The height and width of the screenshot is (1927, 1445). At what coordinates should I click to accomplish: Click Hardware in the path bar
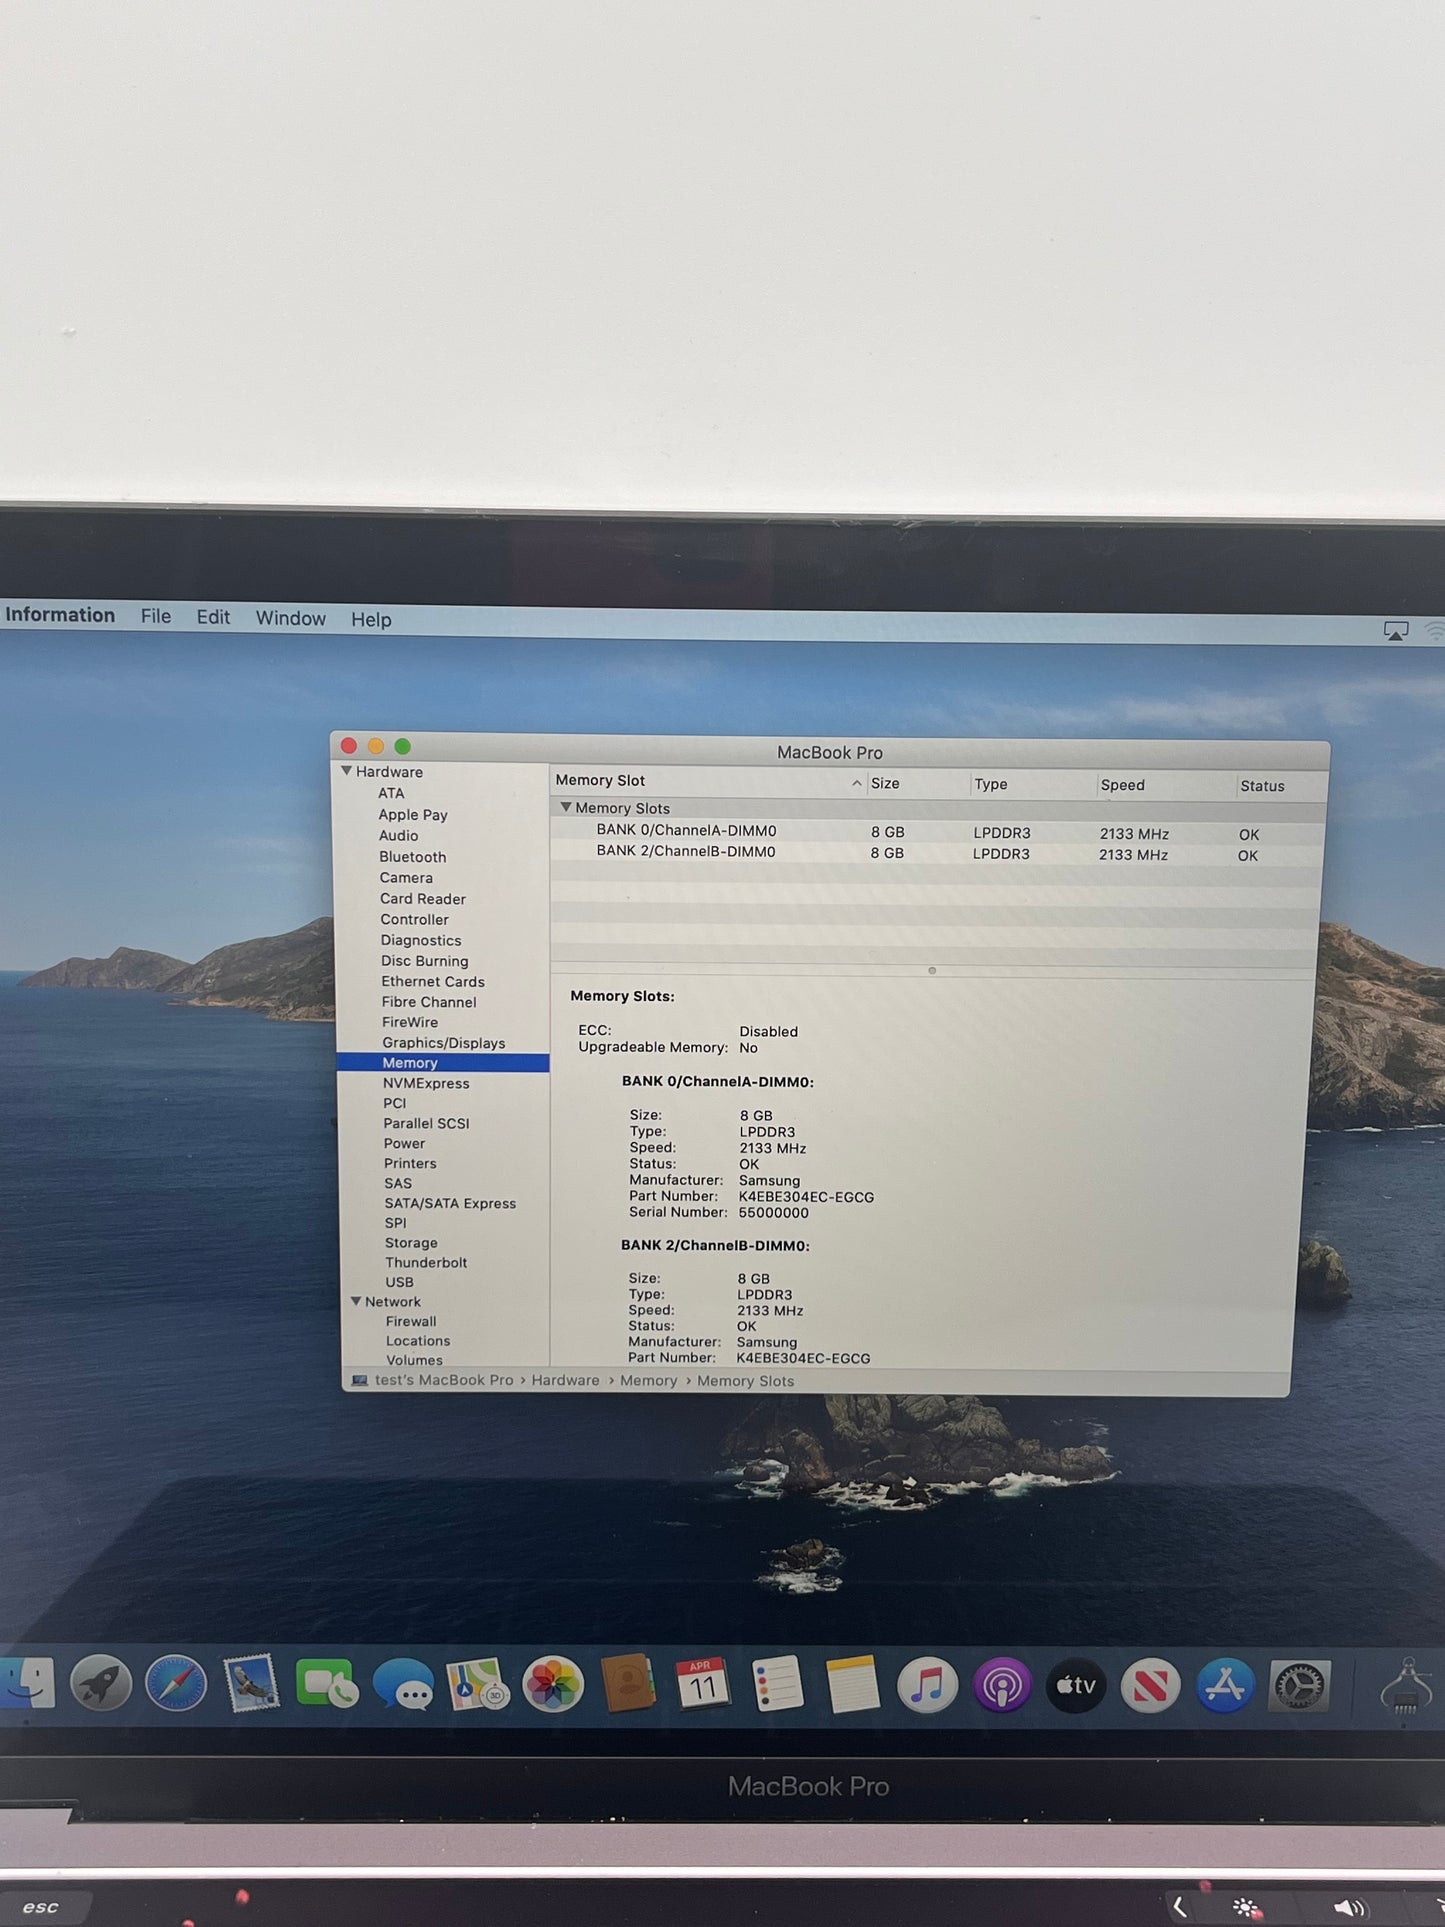click(566, 1380)
